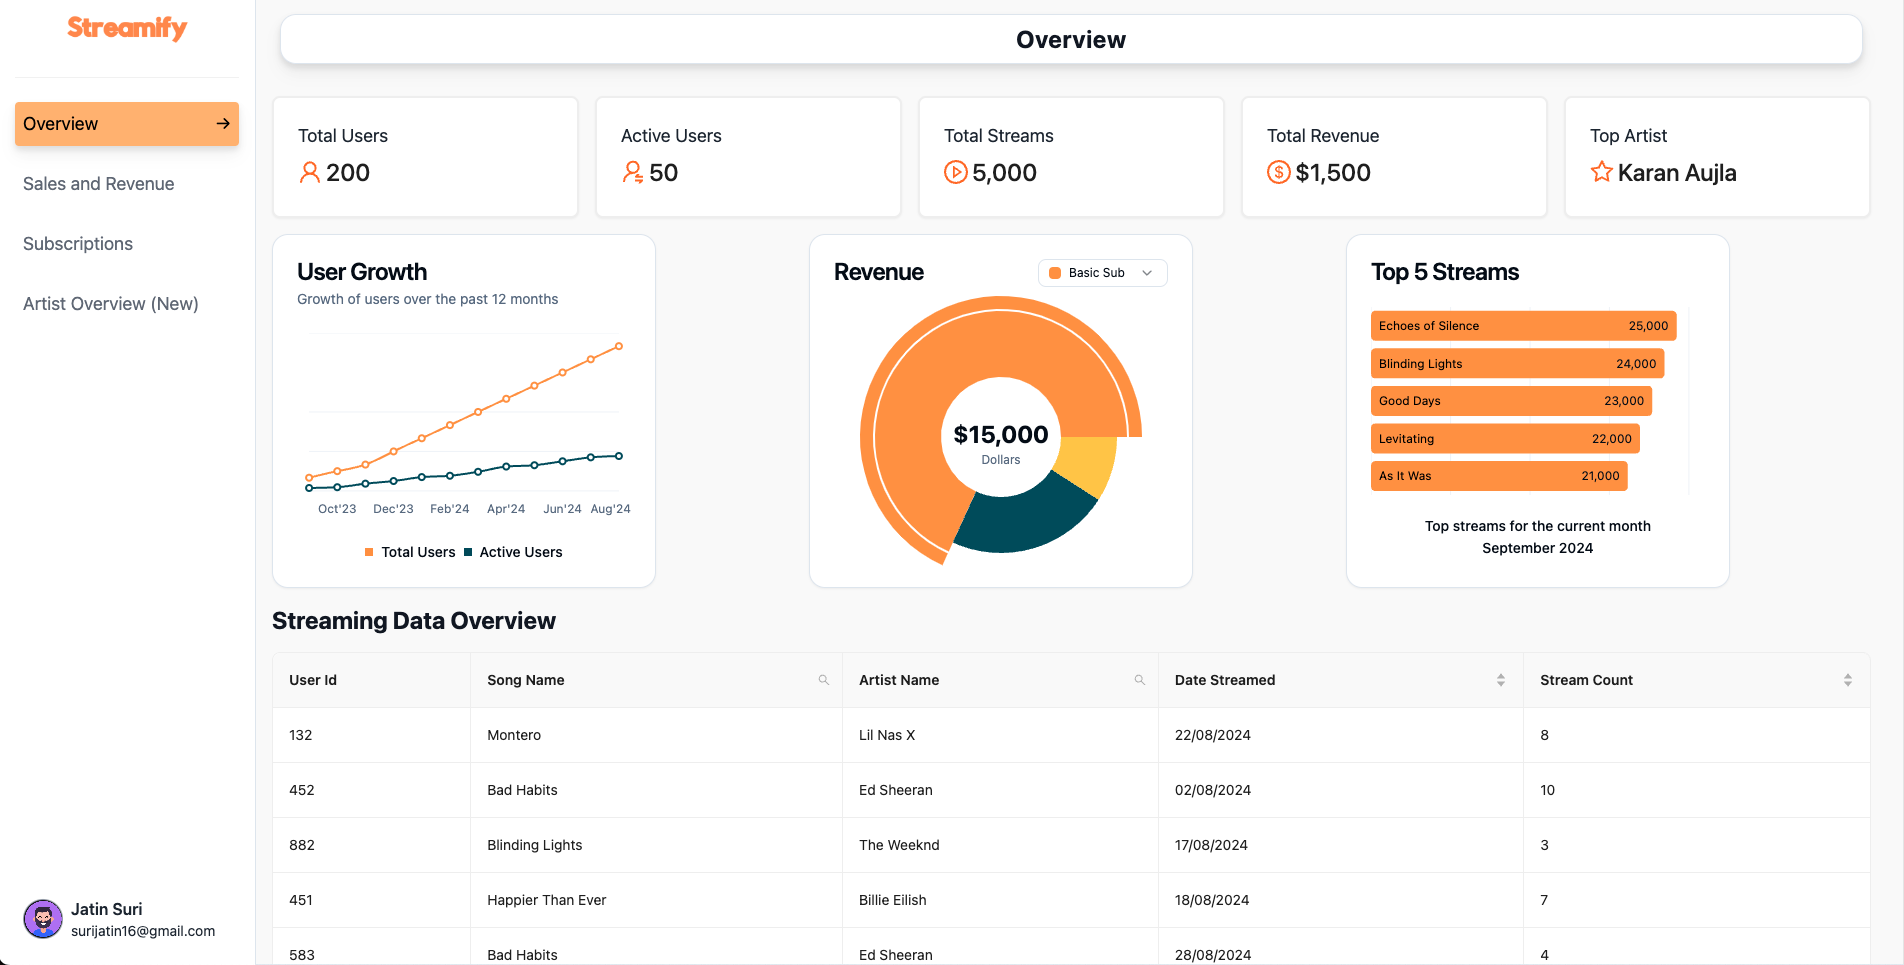This screenshot has width=1904, height=965.
Task: Toggle Total Users legend in chart
Action: point(410,552)
